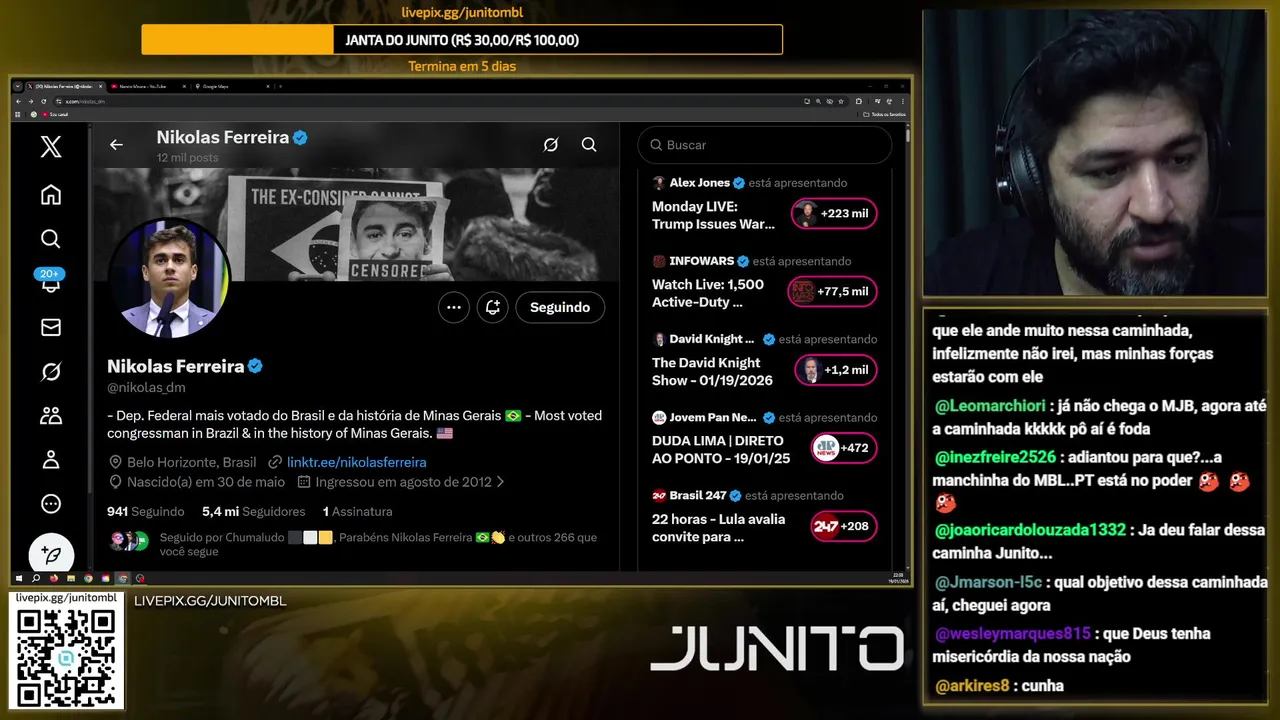Image resolution: width=1280 pixels, height=720 pixels.
Task: Open More options circle in sidebar
Action: click(51, 504)
